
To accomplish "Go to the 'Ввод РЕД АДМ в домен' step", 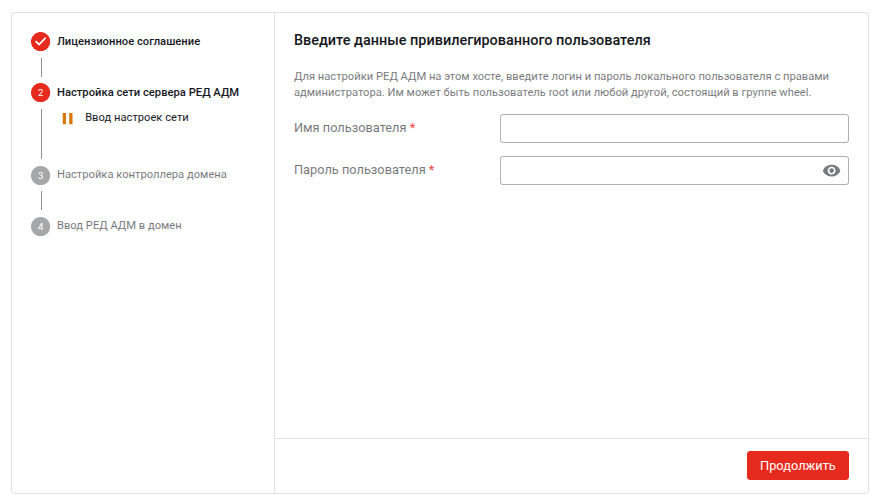I will pos(119,226).
